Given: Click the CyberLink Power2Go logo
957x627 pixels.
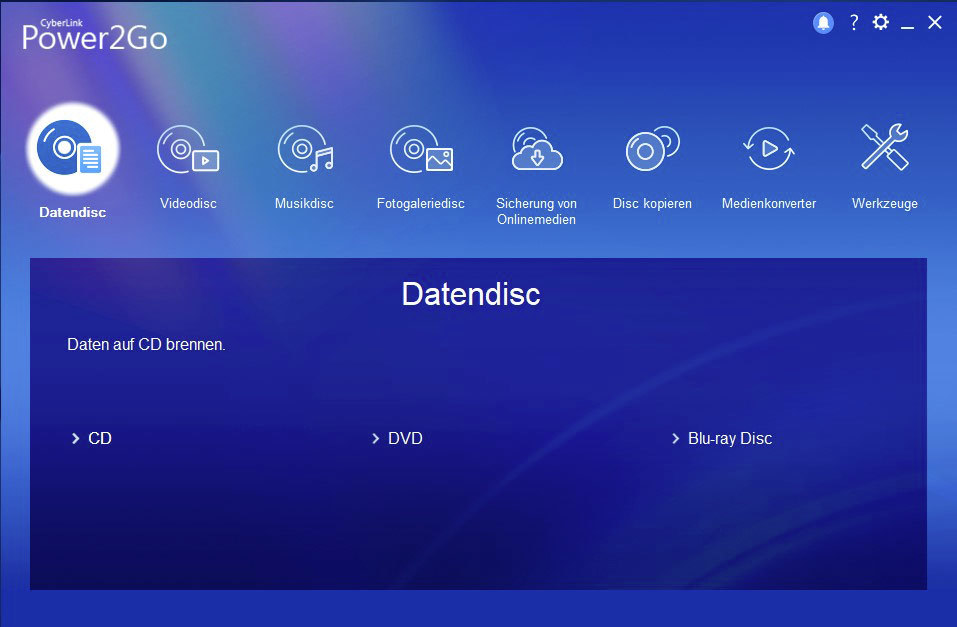Looking at the screenshot, I should (94, 35).
